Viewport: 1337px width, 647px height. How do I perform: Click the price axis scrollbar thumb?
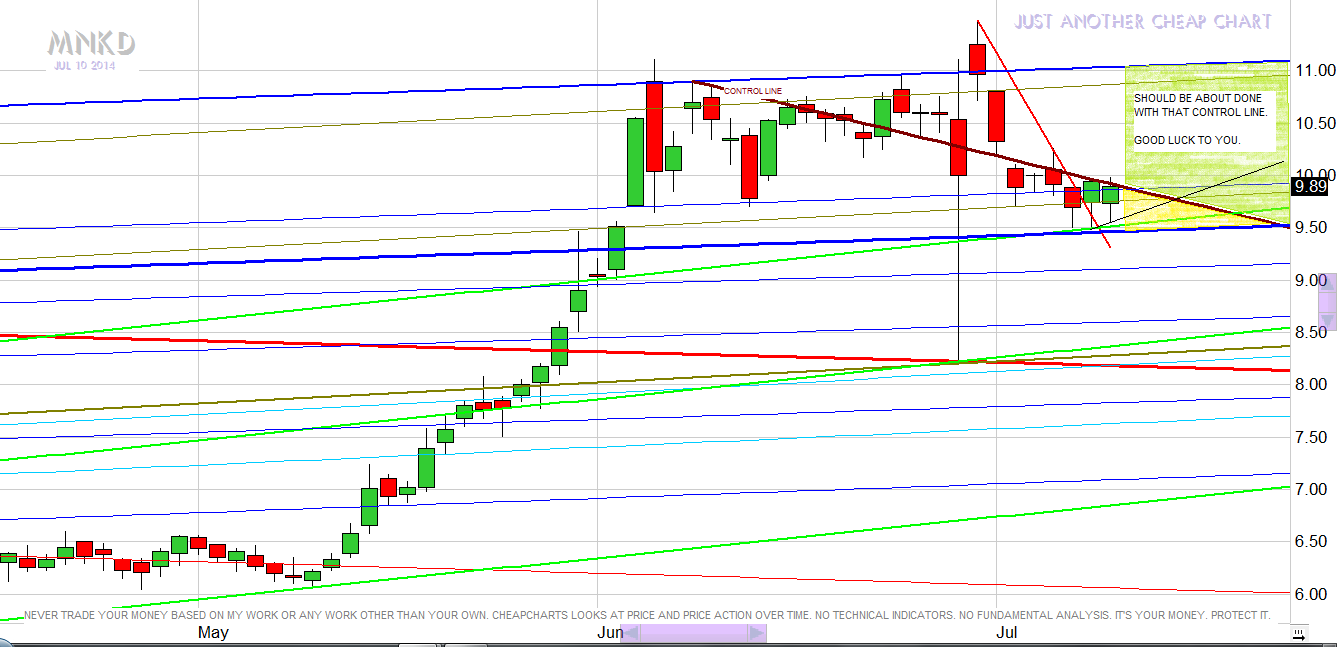1328,300
